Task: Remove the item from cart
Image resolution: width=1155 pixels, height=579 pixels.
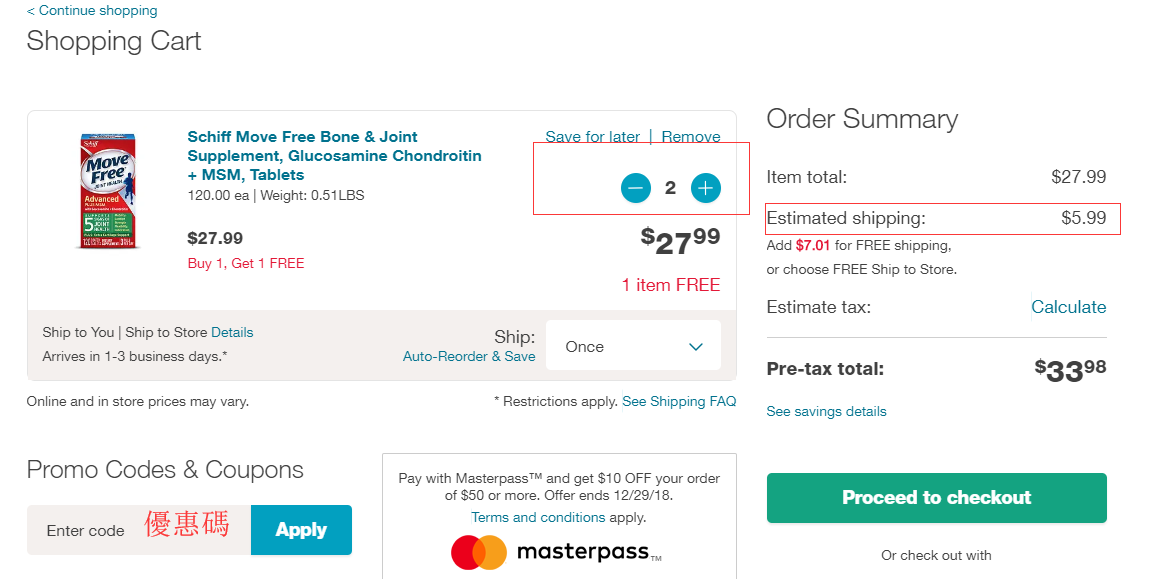Action: (690, 137)
